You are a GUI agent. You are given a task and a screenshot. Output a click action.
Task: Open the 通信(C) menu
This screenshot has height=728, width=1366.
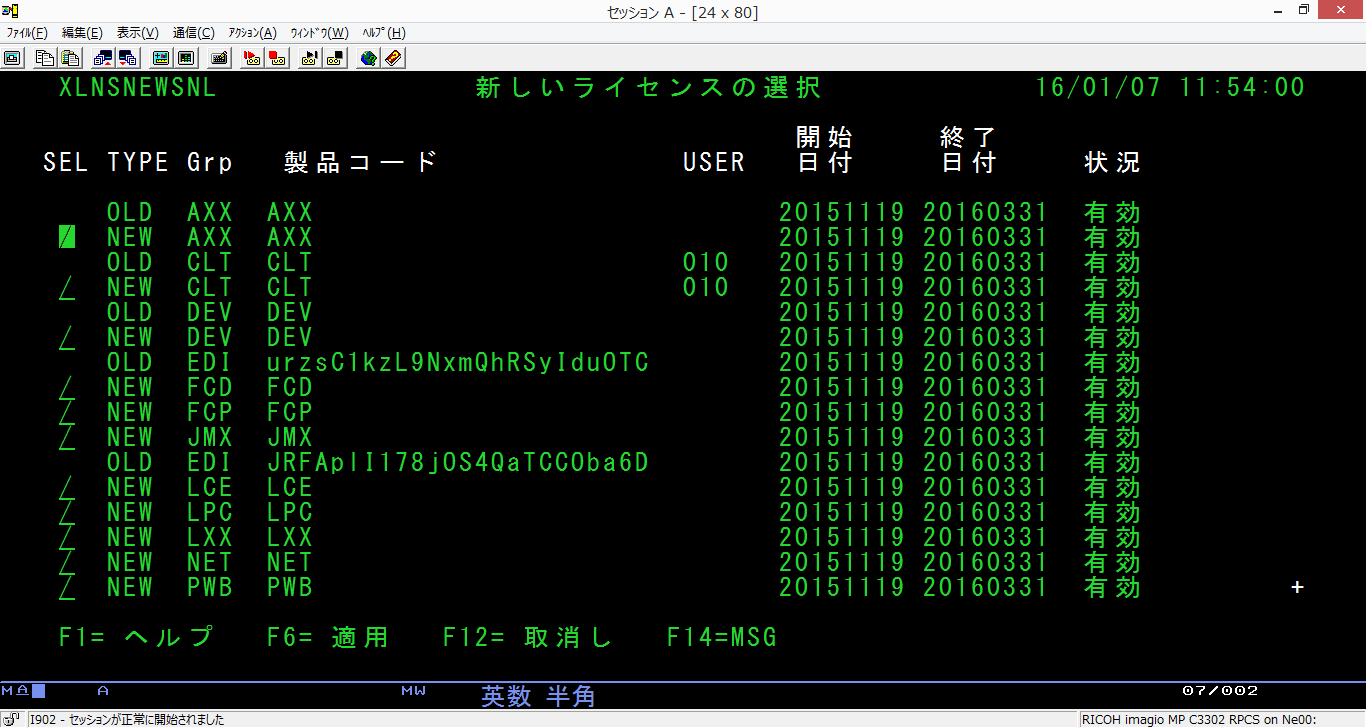coord(193,33)
